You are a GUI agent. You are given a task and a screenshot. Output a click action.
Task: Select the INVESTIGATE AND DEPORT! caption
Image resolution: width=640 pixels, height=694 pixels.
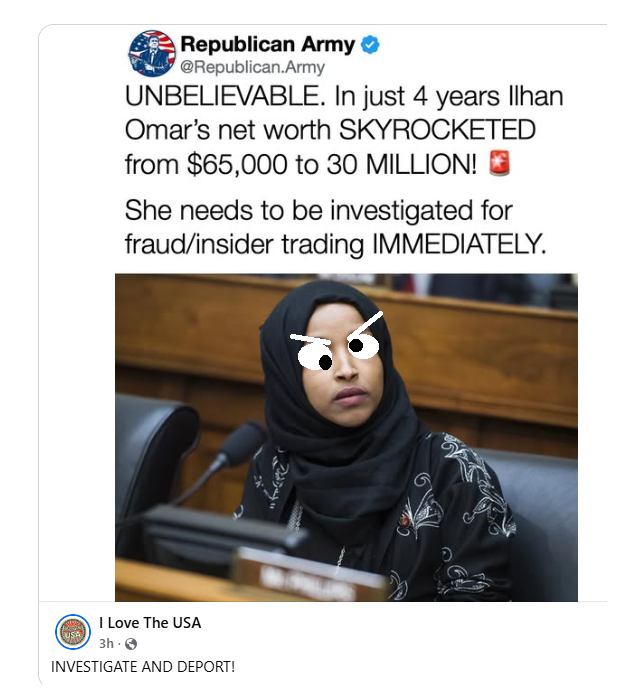[x=143, y=667]
